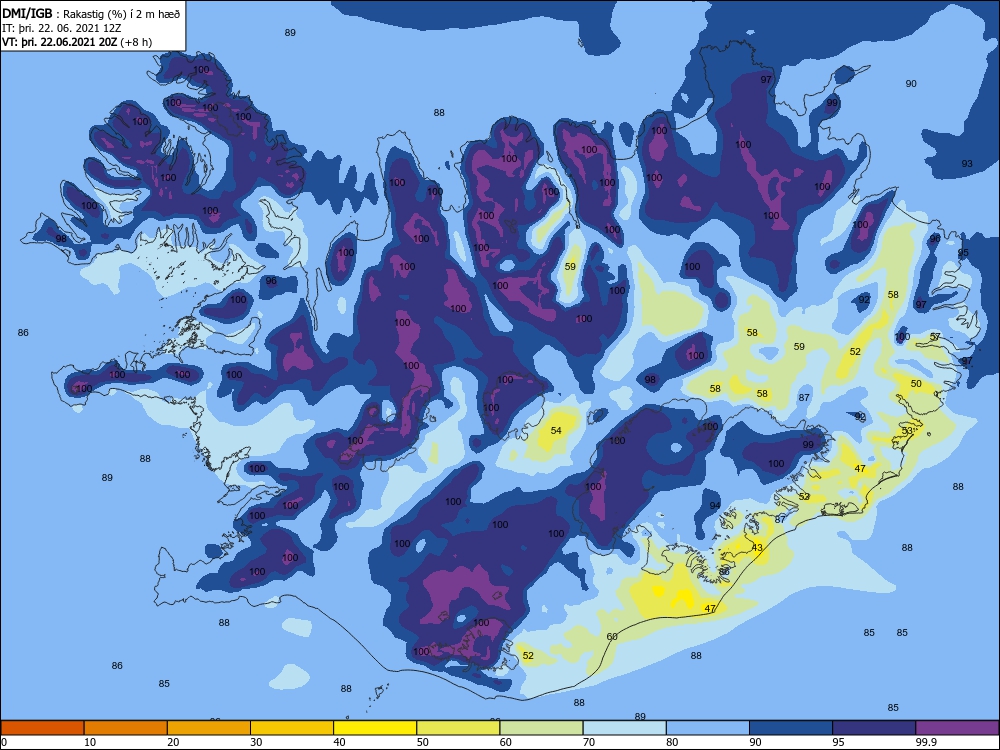Select the light blue 80–90 legend swatch
The image size is (1000, 750).
[x=708, y=728]
